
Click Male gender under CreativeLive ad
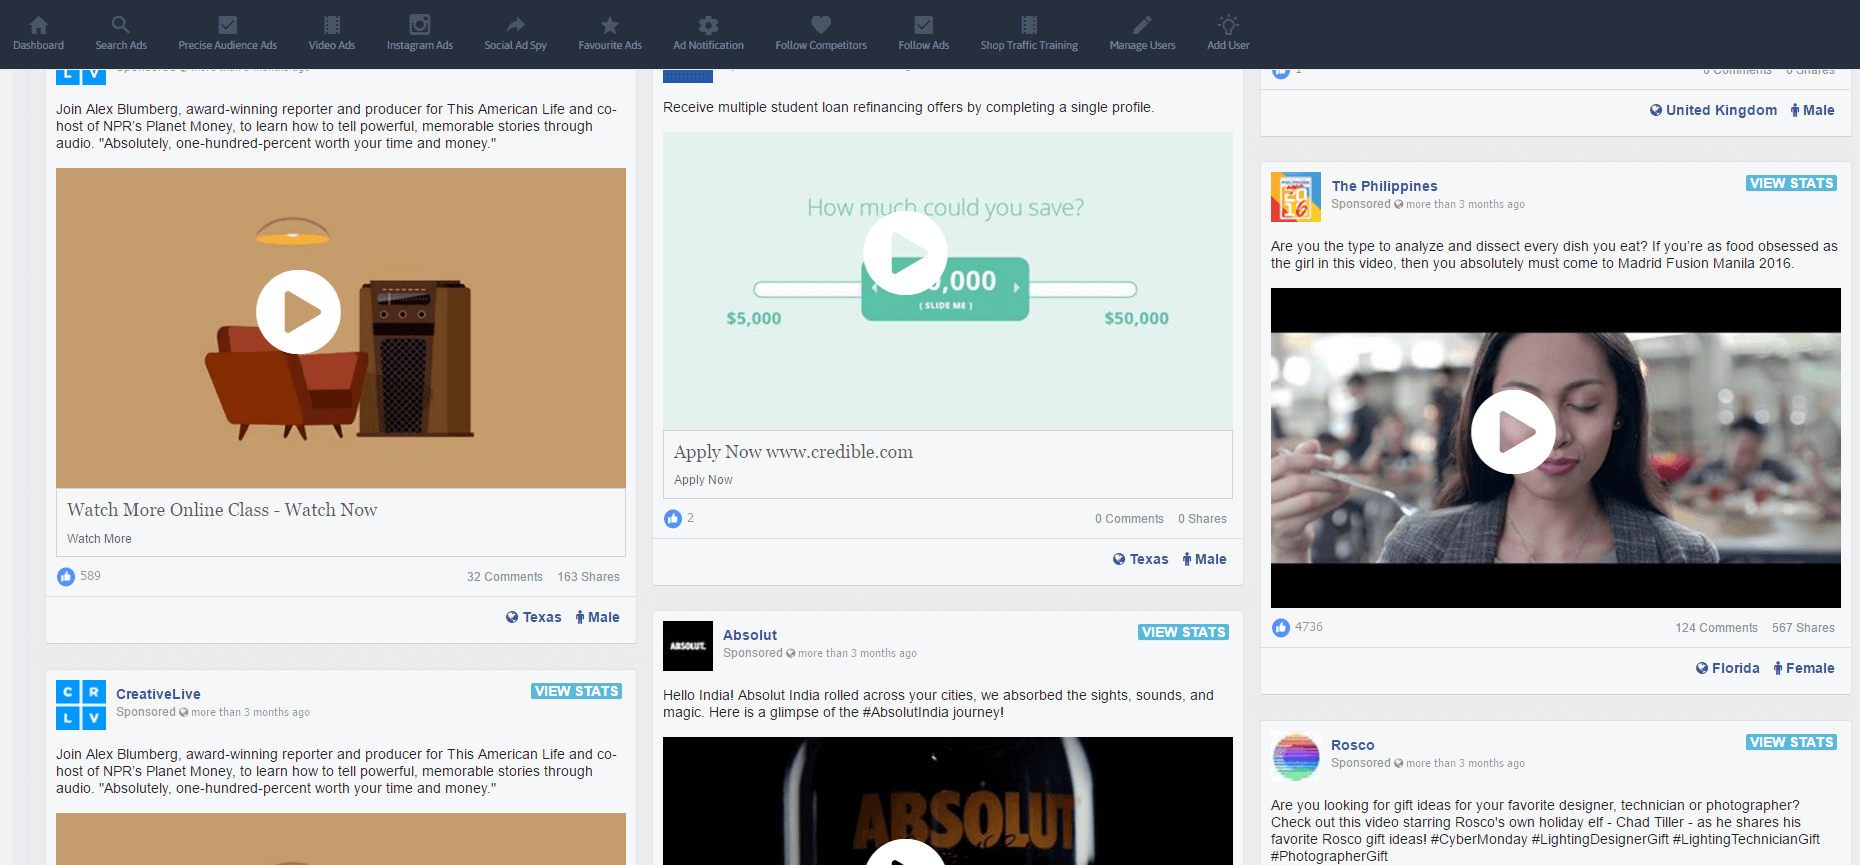pyautogui.click(x=598, y=617)
